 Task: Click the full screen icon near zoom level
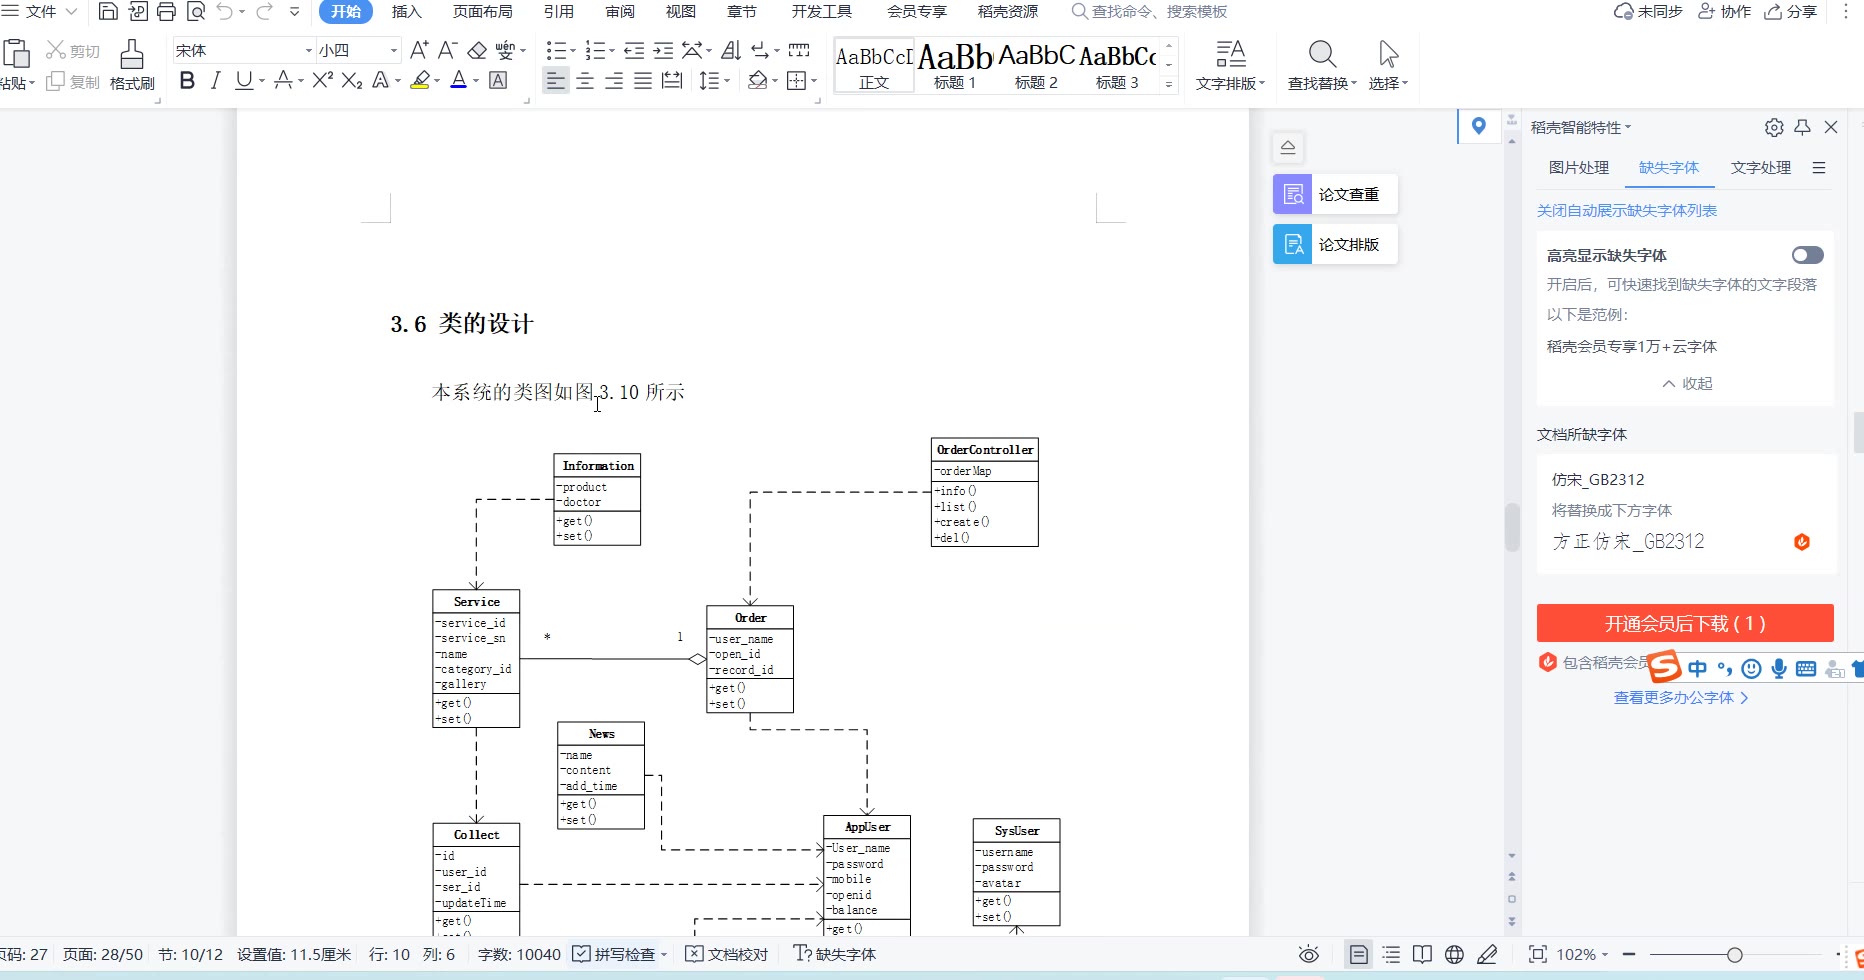point(1538,955)
